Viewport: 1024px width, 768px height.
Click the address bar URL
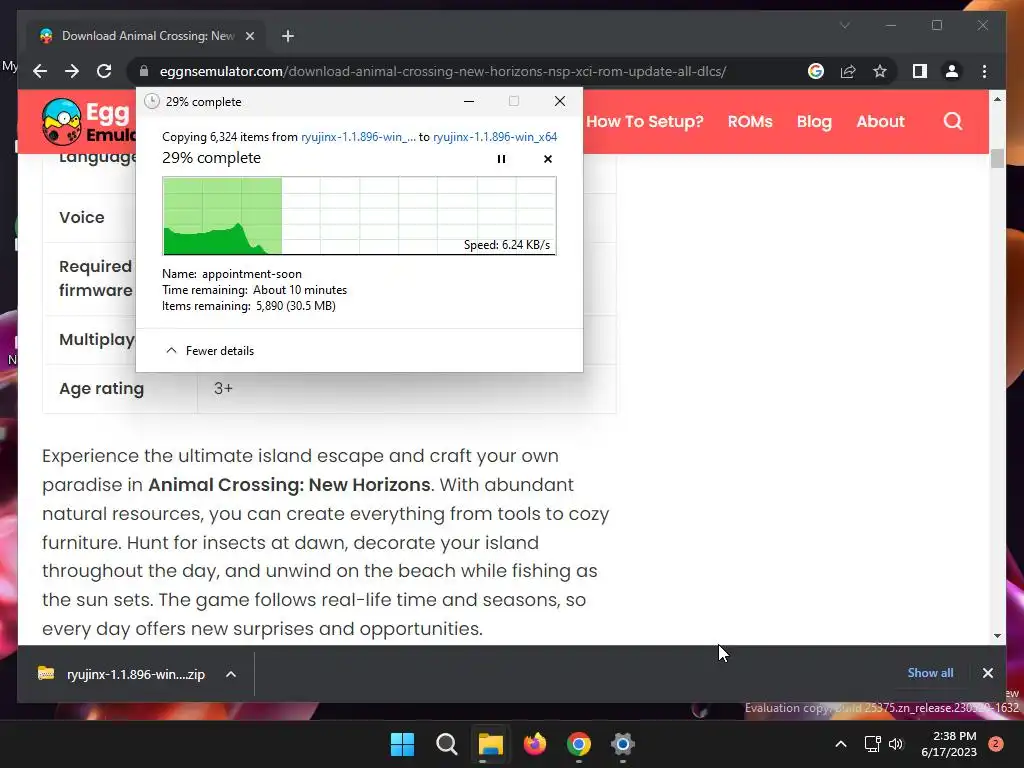(443, 71)
